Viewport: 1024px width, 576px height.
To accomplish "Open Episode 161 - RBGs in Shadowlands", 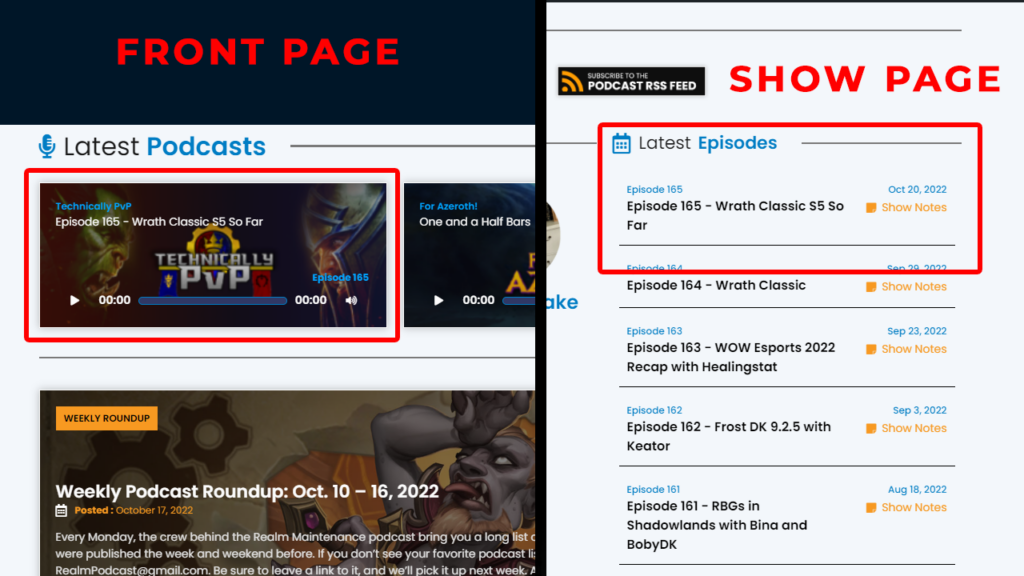I will pos(717,525).
